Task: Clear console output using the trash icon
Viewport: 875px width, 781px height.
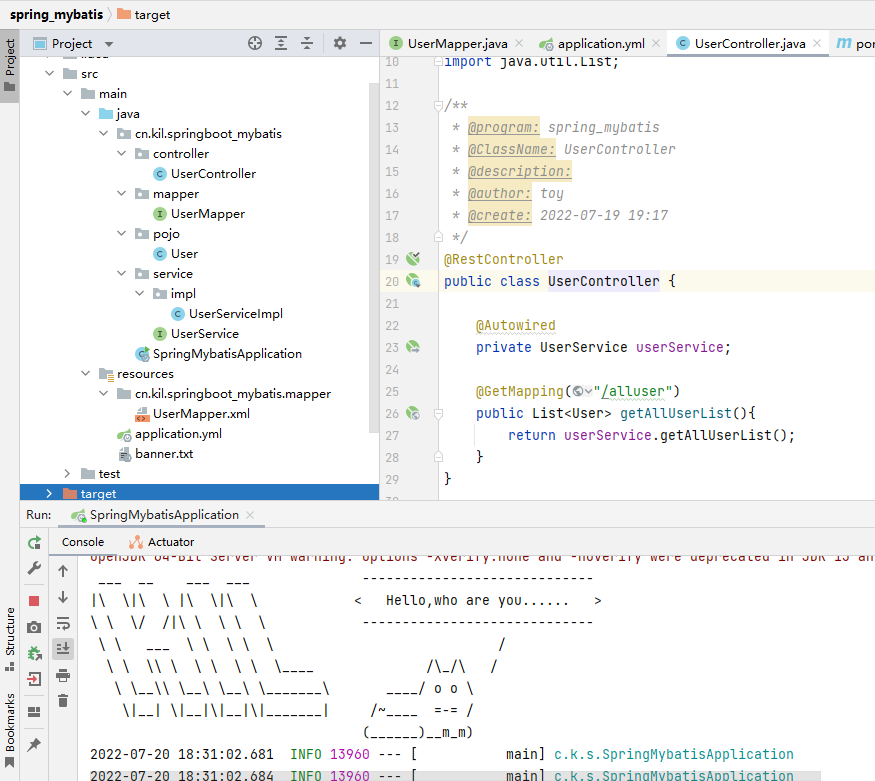Action: [63, 702]
